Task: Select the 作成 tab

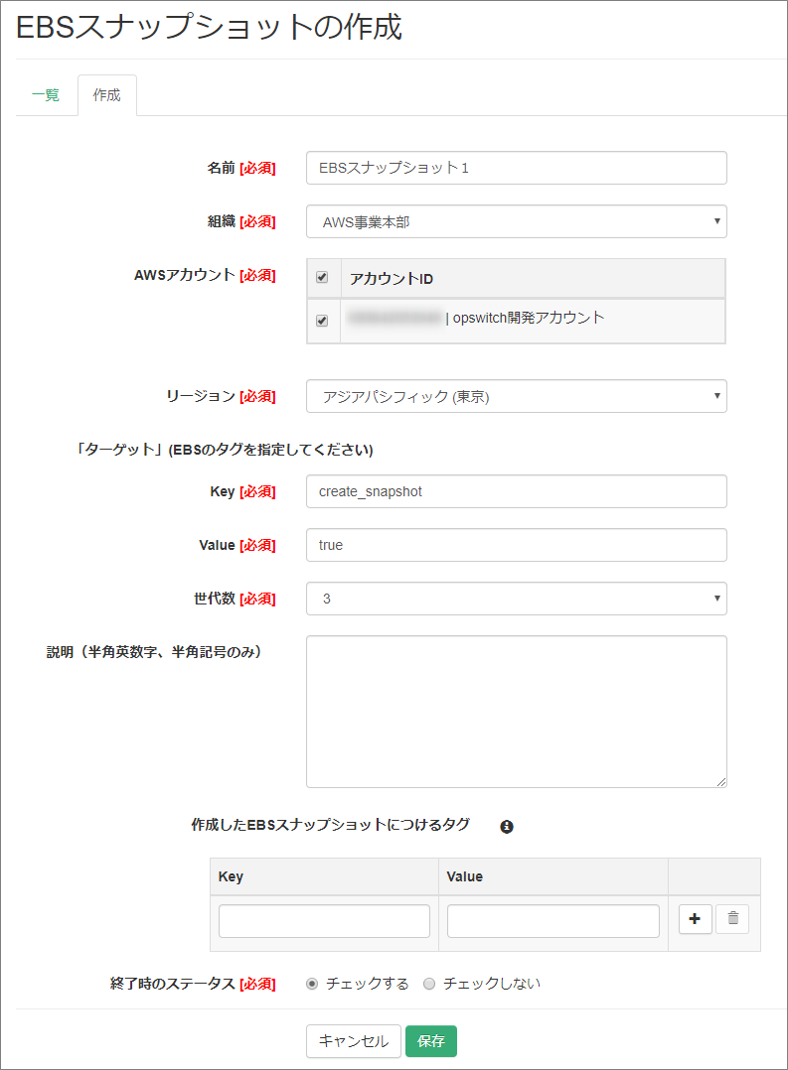Action: [107, 96]
